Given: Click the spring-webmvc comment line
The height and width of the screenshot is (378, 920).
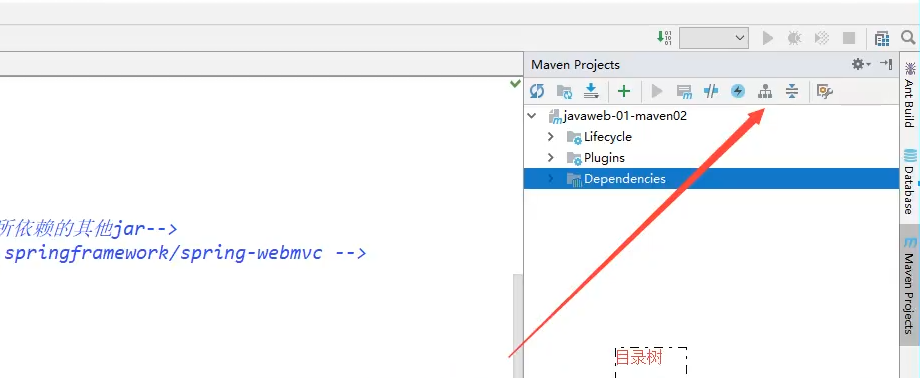Looking at the screenshot, I should coord(184,254).
